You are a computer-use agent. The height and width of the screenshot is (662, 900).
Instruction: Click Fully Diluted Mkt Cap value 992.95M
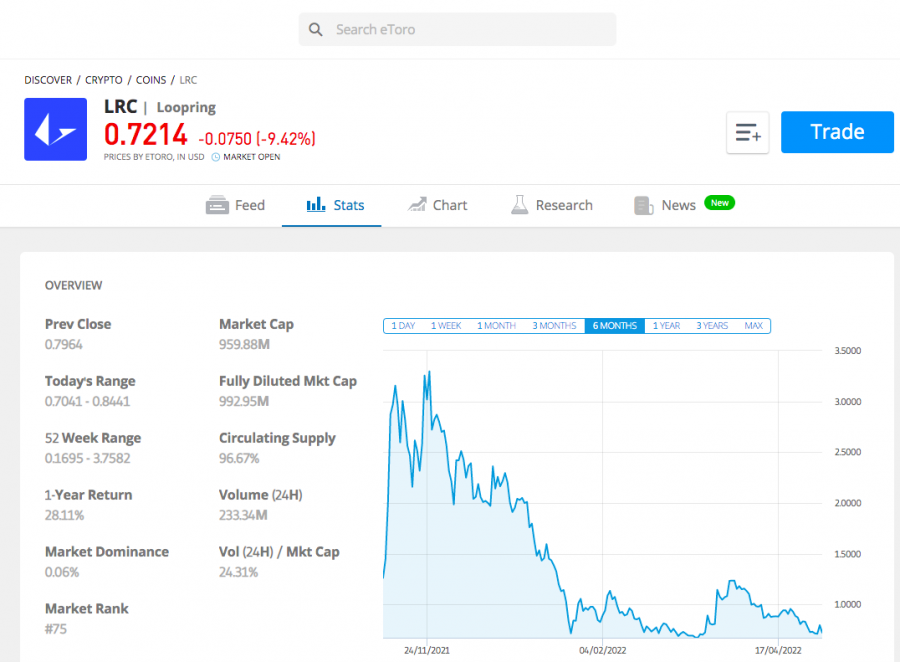(x=244, y=401)
